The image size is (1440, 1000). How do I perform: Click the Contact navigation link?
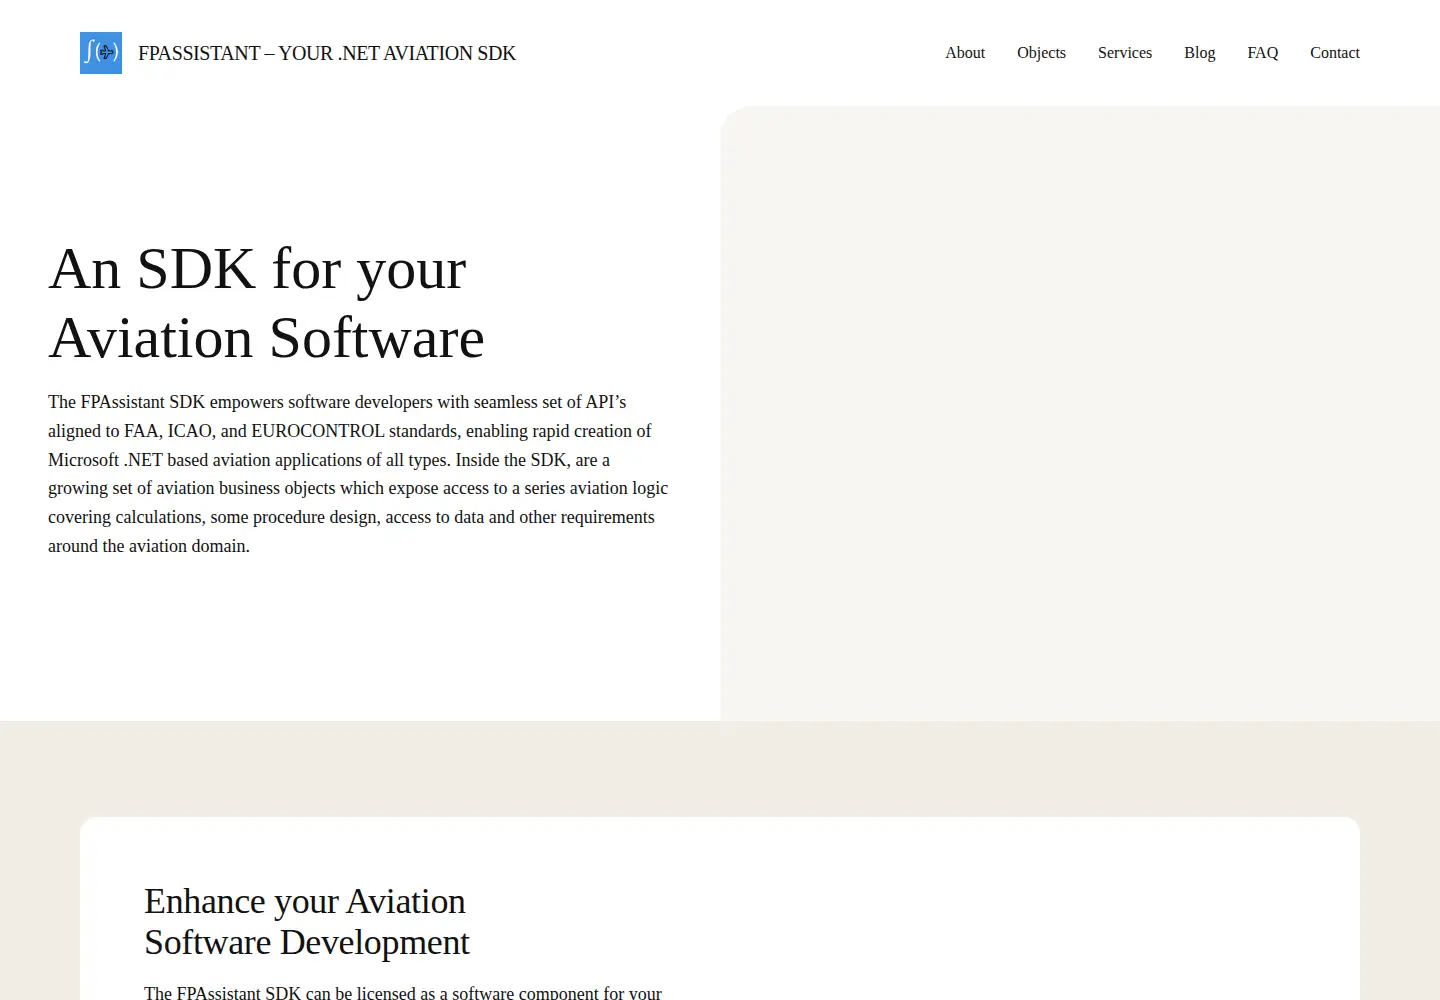point(1335,53)
